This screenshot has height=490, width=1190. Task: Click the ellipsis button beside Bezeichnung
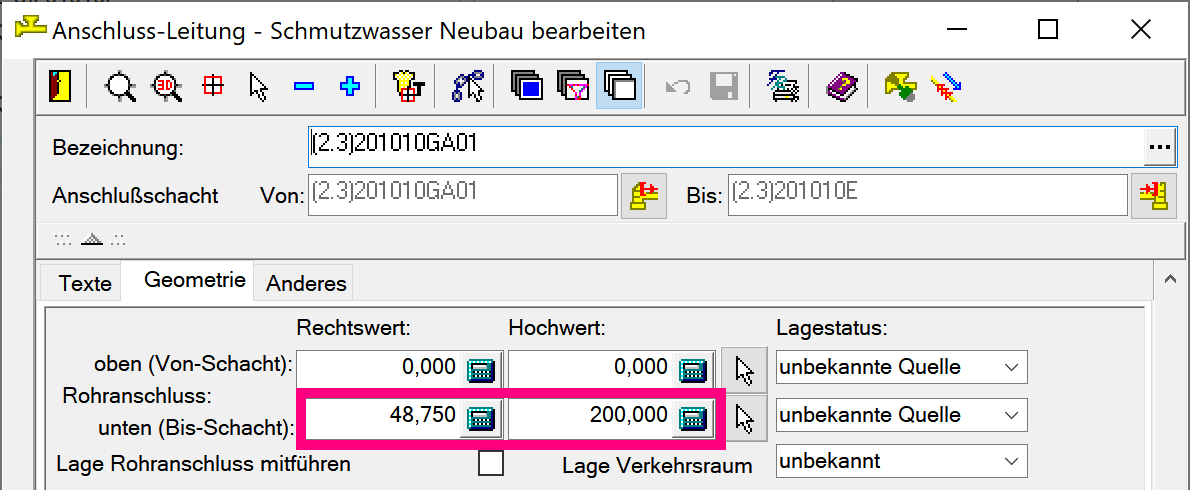pos(1158,147)
